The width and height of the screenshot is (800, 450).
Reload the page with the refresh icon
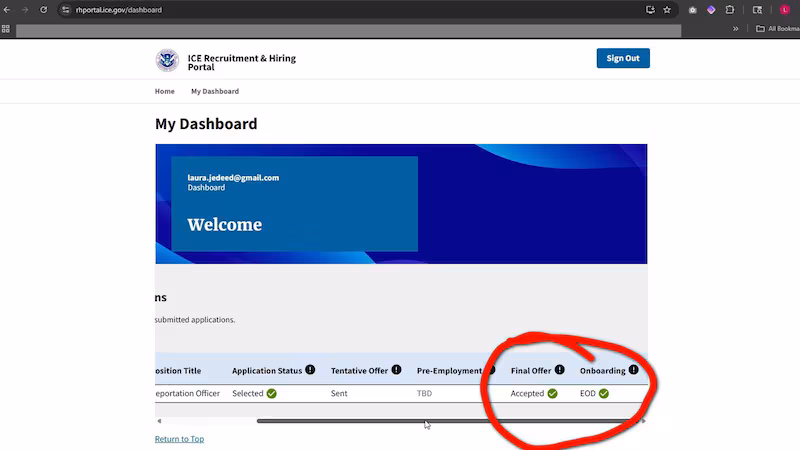point(43,10)
